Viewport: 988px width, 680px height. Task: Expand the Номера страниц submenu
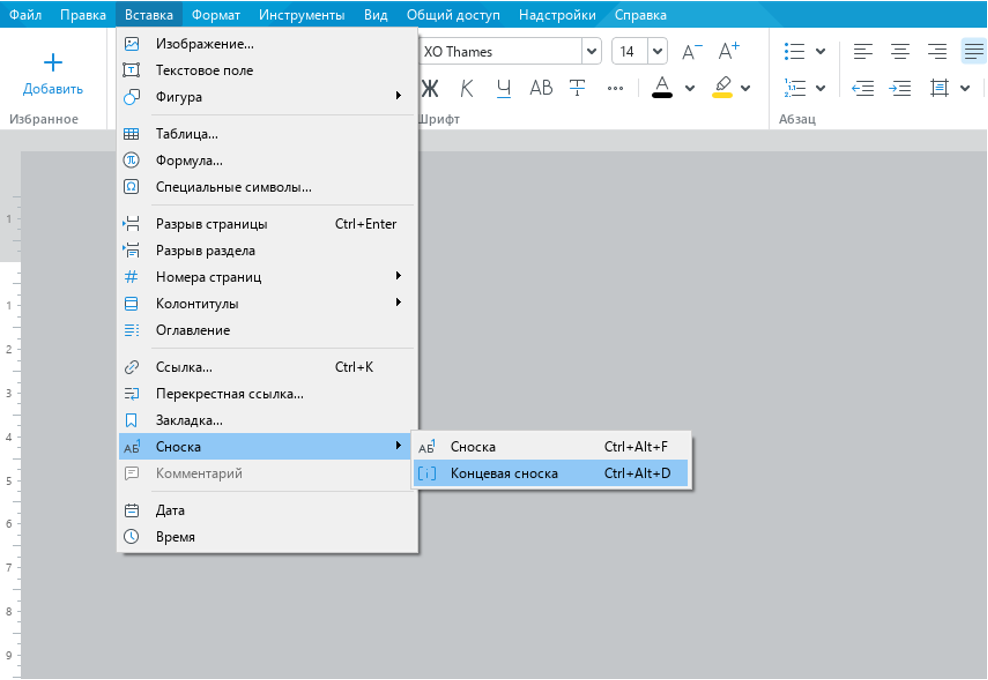(267, 277)
